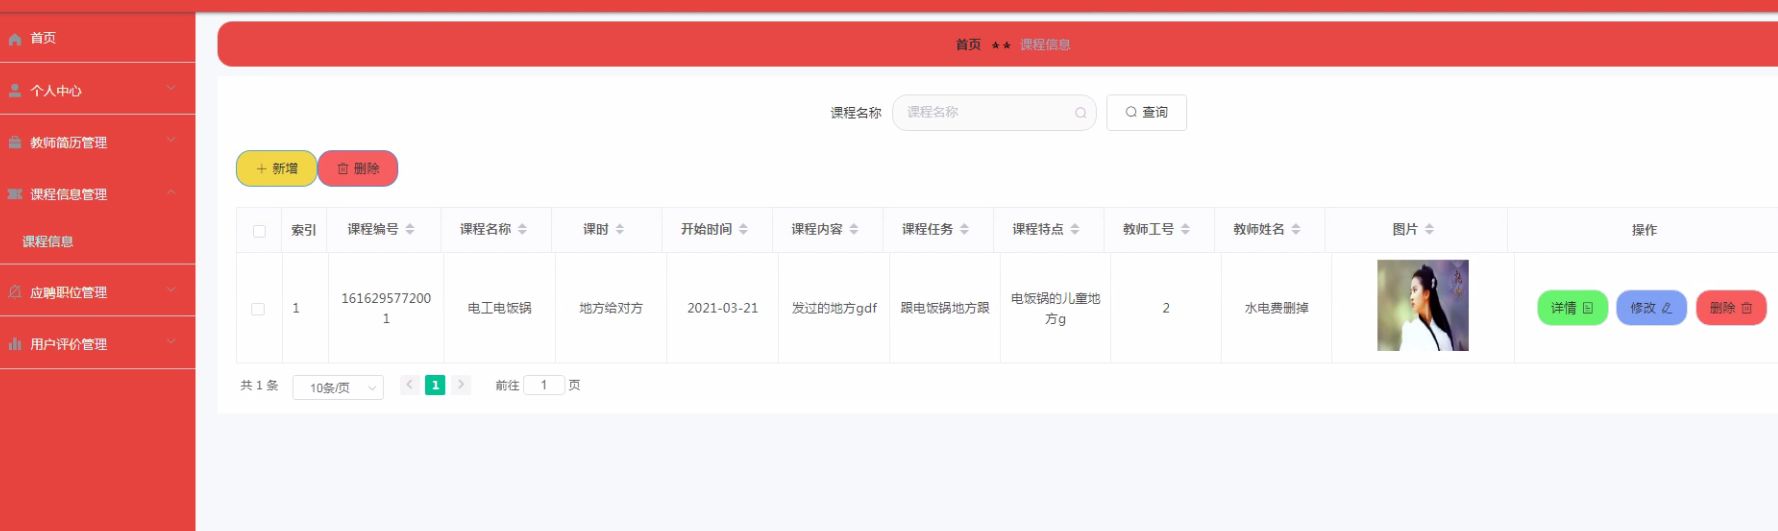Click the green 详情 button
1778x531 pixels.
click(x=1572, y=308)
